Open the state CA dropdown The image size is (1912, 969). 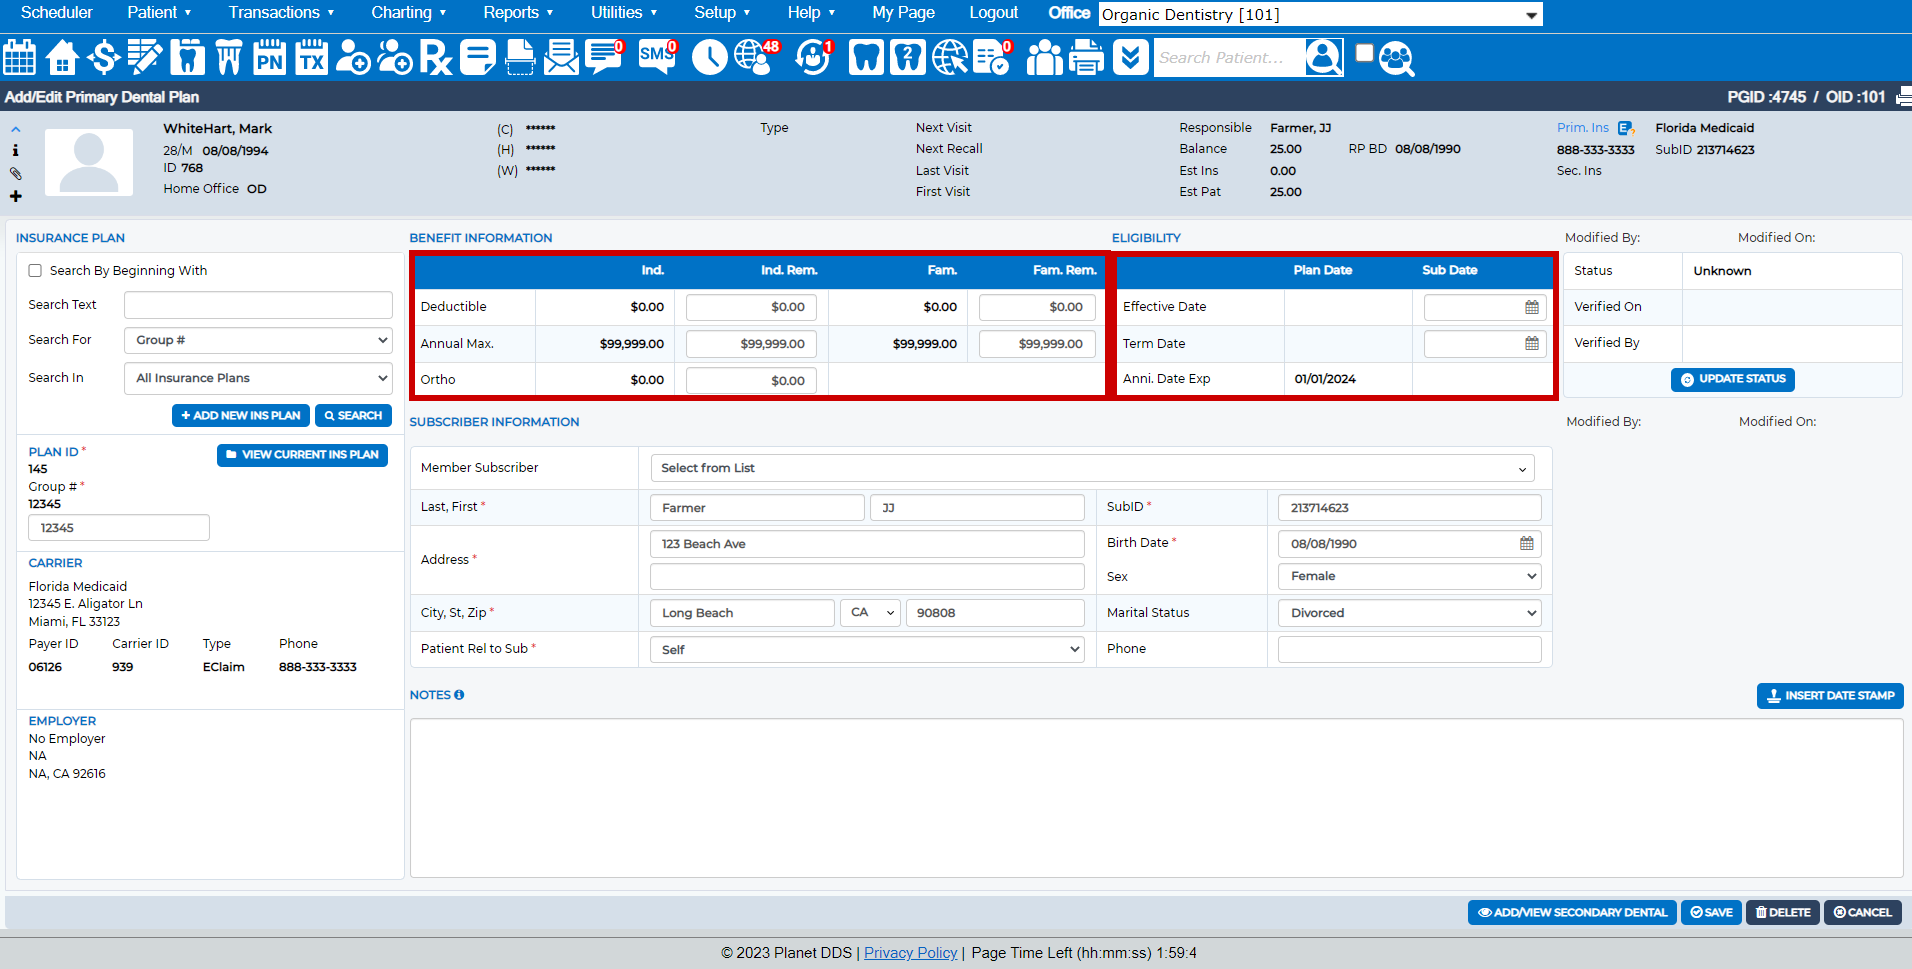click(x=871, y=612)
